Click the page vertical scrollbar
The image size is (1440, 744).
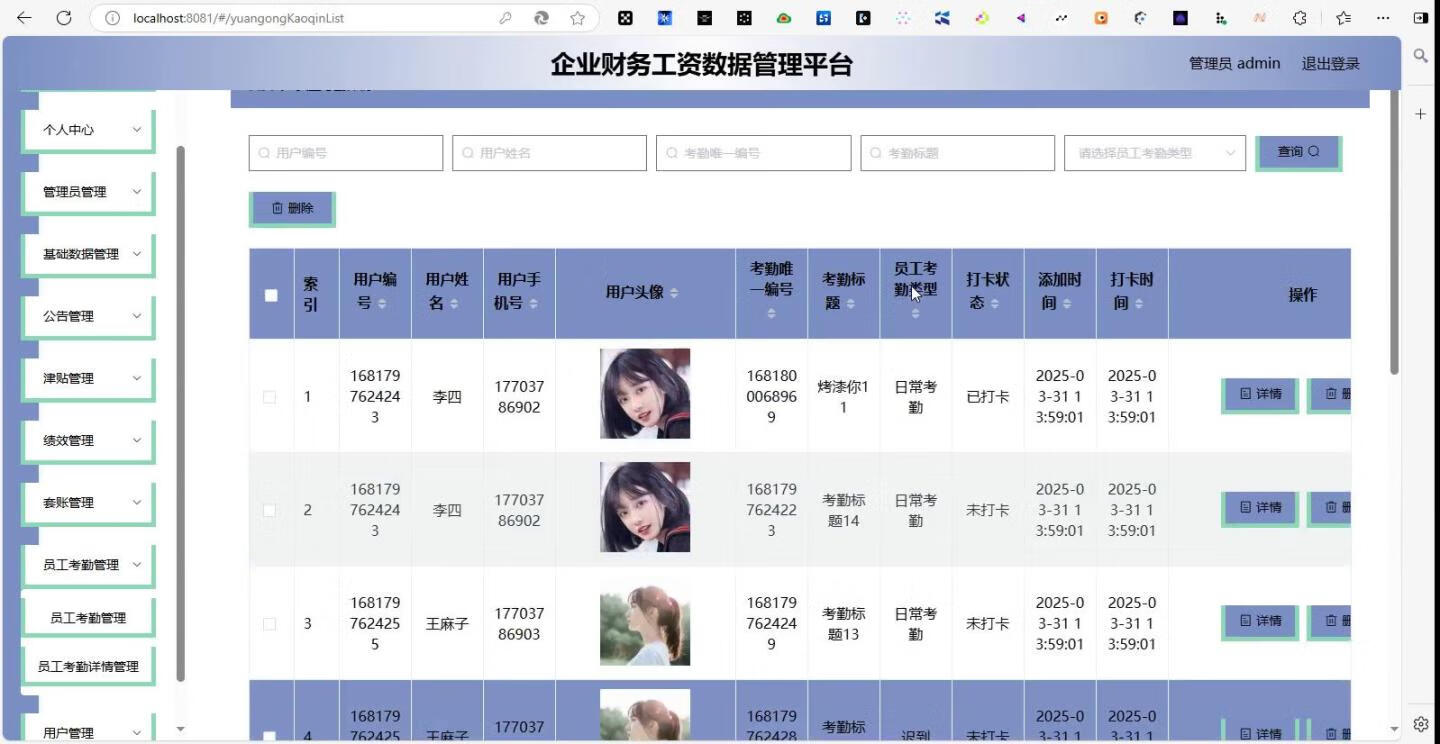pos(1395,232)
